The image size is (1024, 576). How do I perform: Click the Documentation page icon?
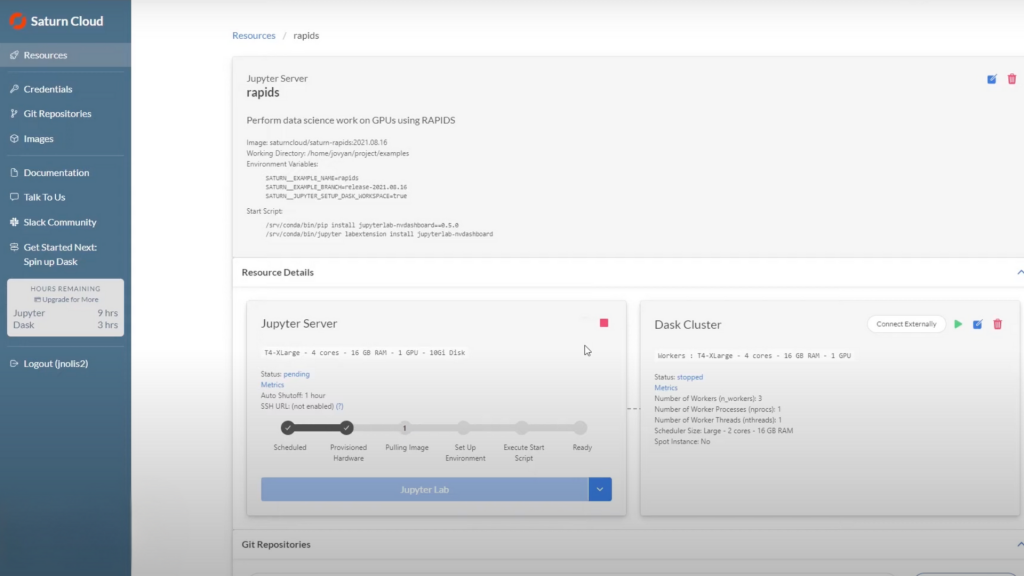tap(14, 172)
